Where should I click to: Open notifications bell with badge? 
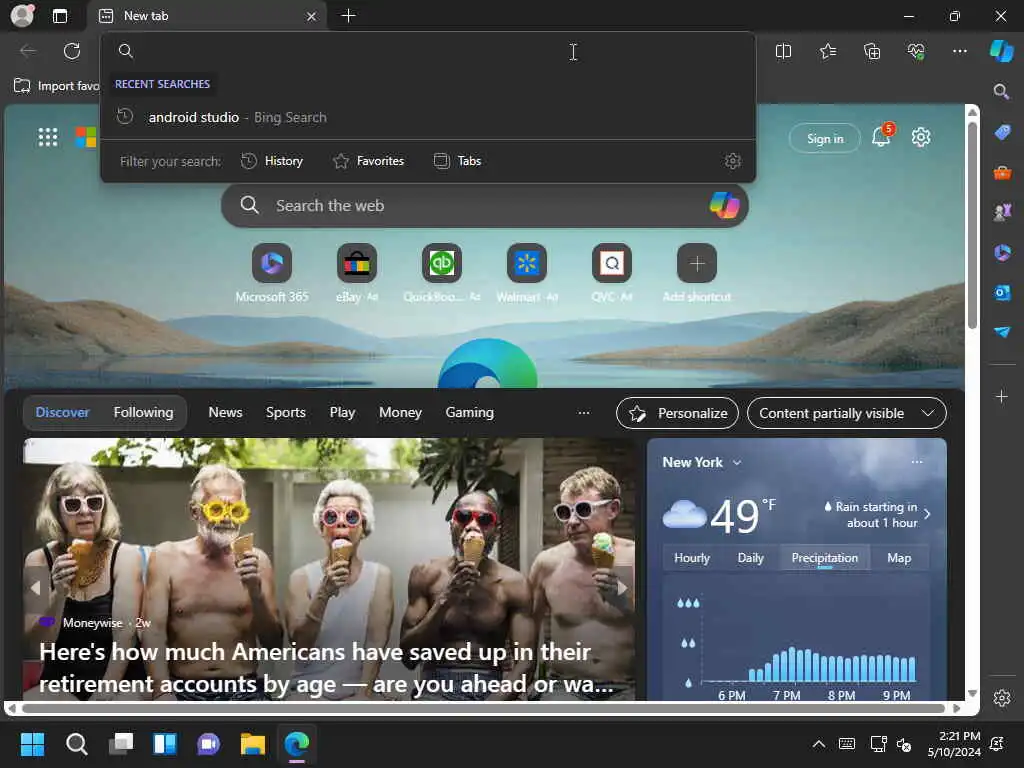(882, 135)
